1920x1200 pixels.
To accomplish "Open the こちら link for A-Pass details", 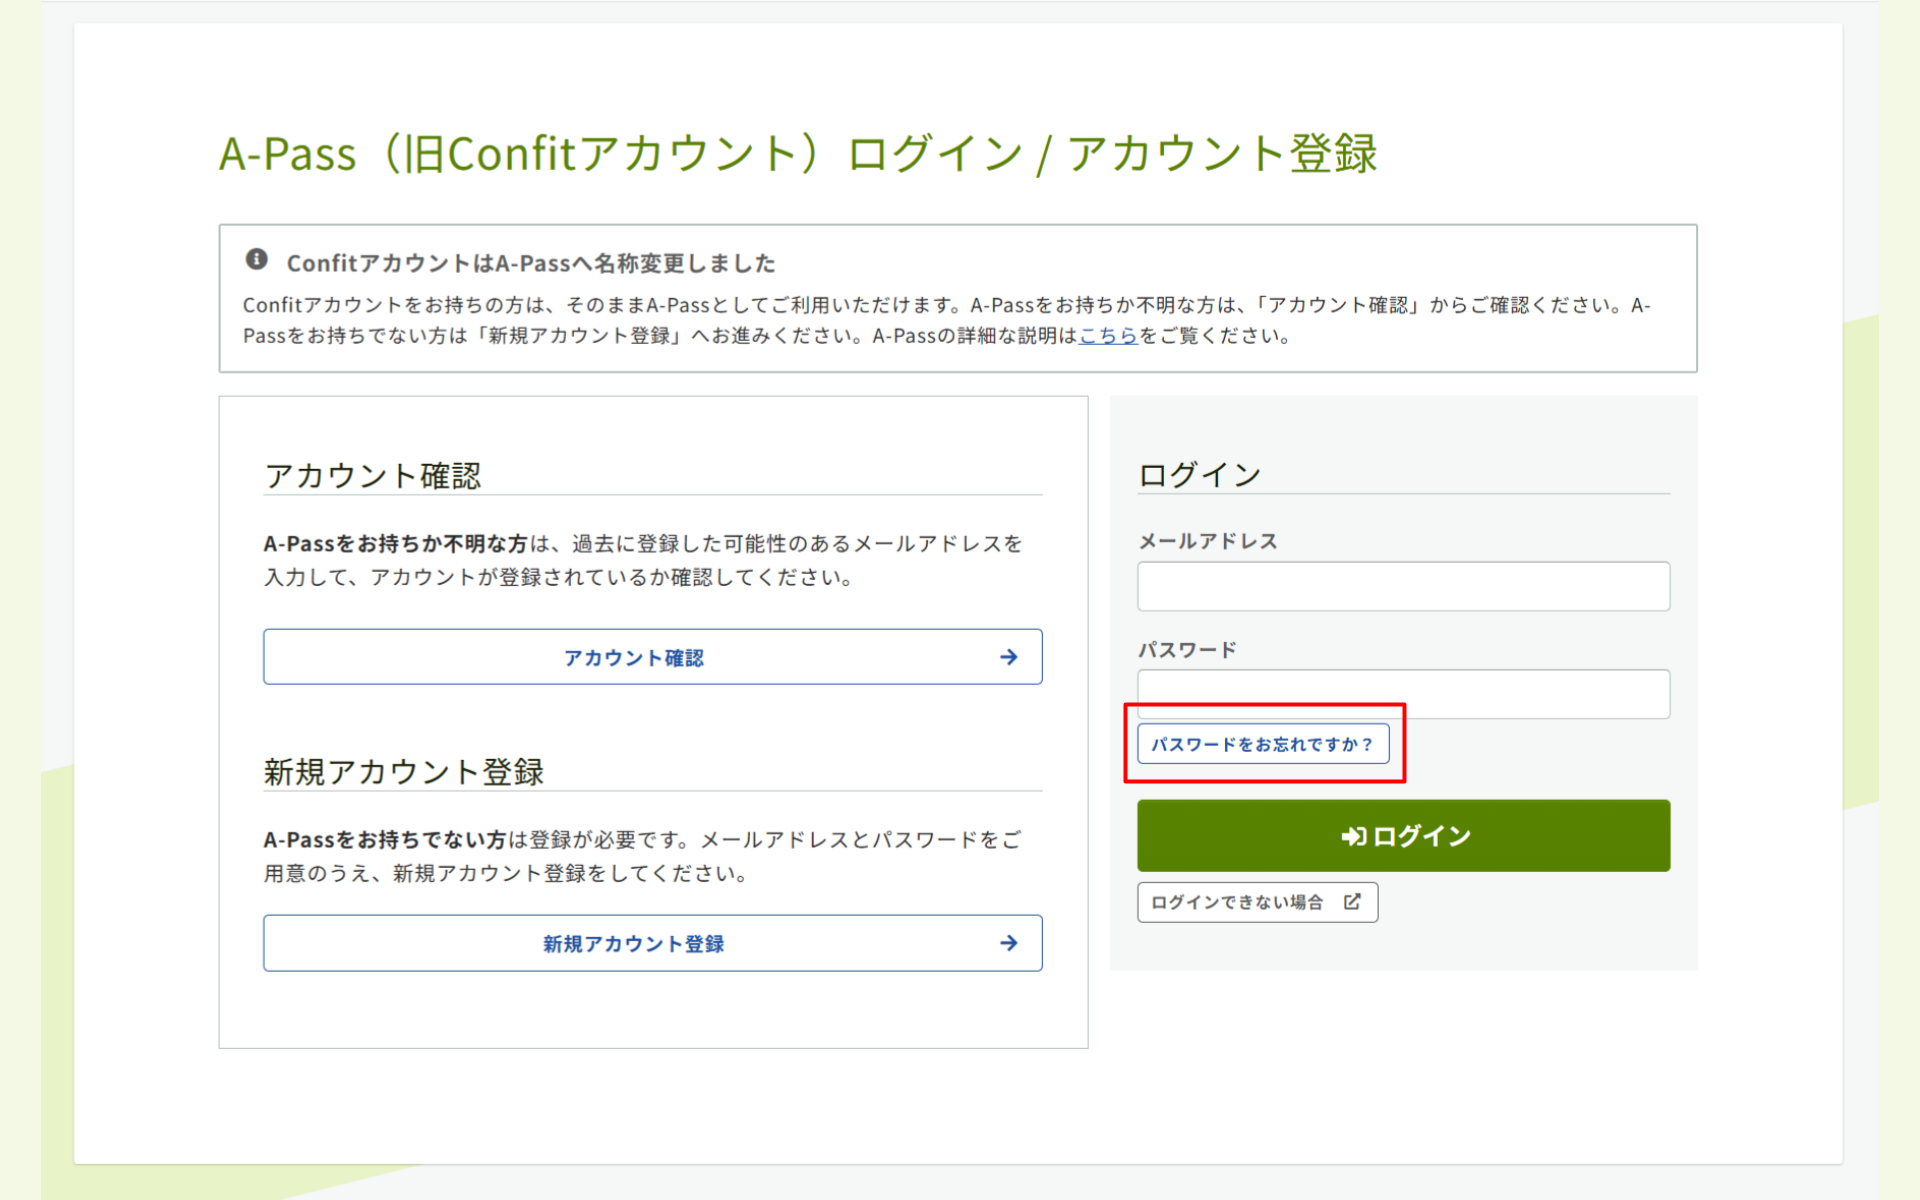I will 1108,336.
